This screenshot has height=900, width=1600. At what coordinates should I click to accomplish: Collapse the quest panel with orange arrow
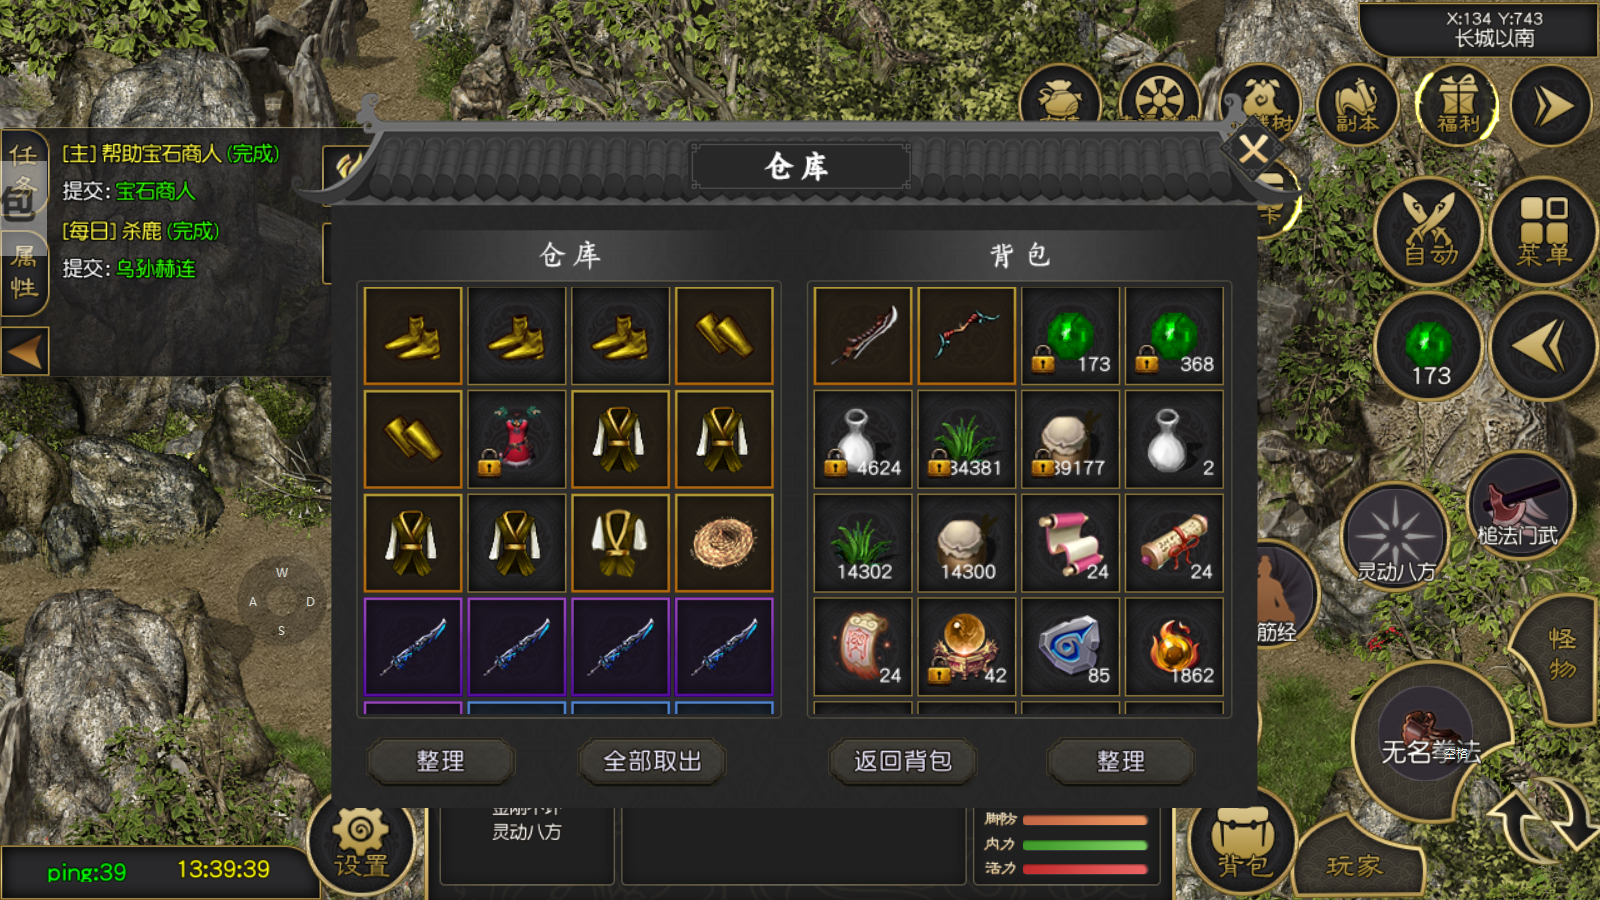25,352
